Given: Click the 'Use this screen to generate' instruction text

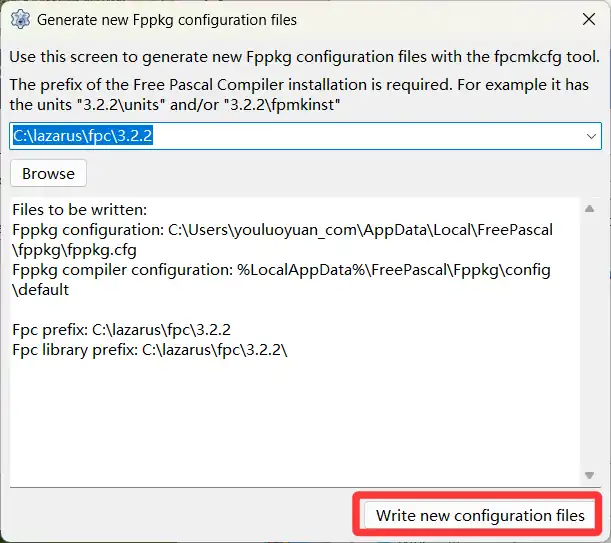Looking at the screenshot, I should 304,57.
